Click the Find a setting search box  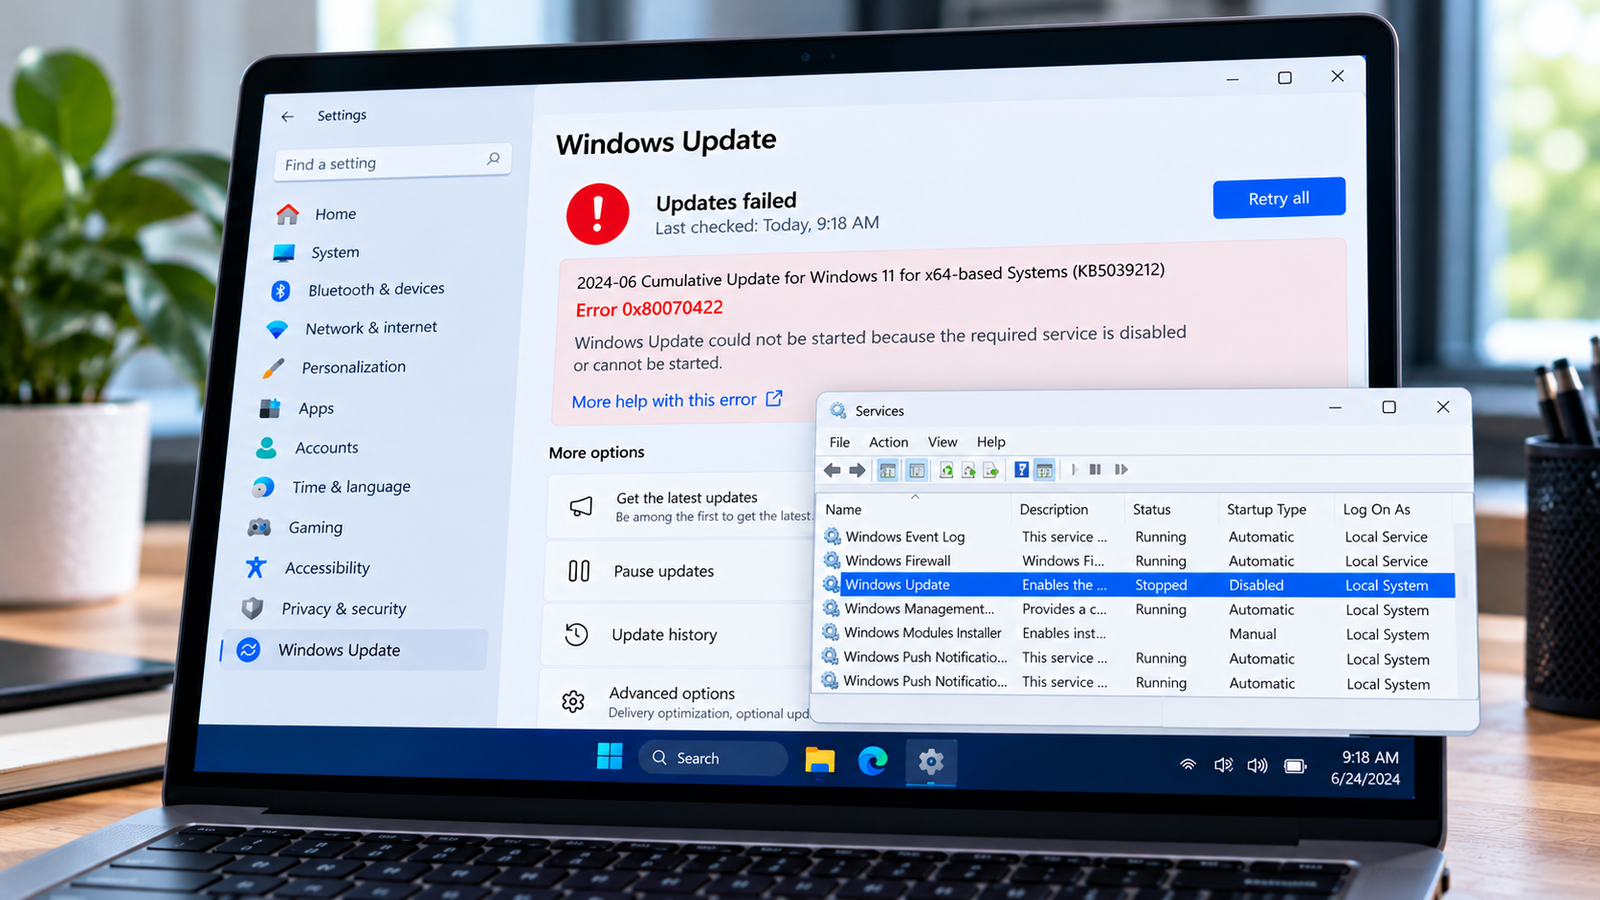pos(392,163)
